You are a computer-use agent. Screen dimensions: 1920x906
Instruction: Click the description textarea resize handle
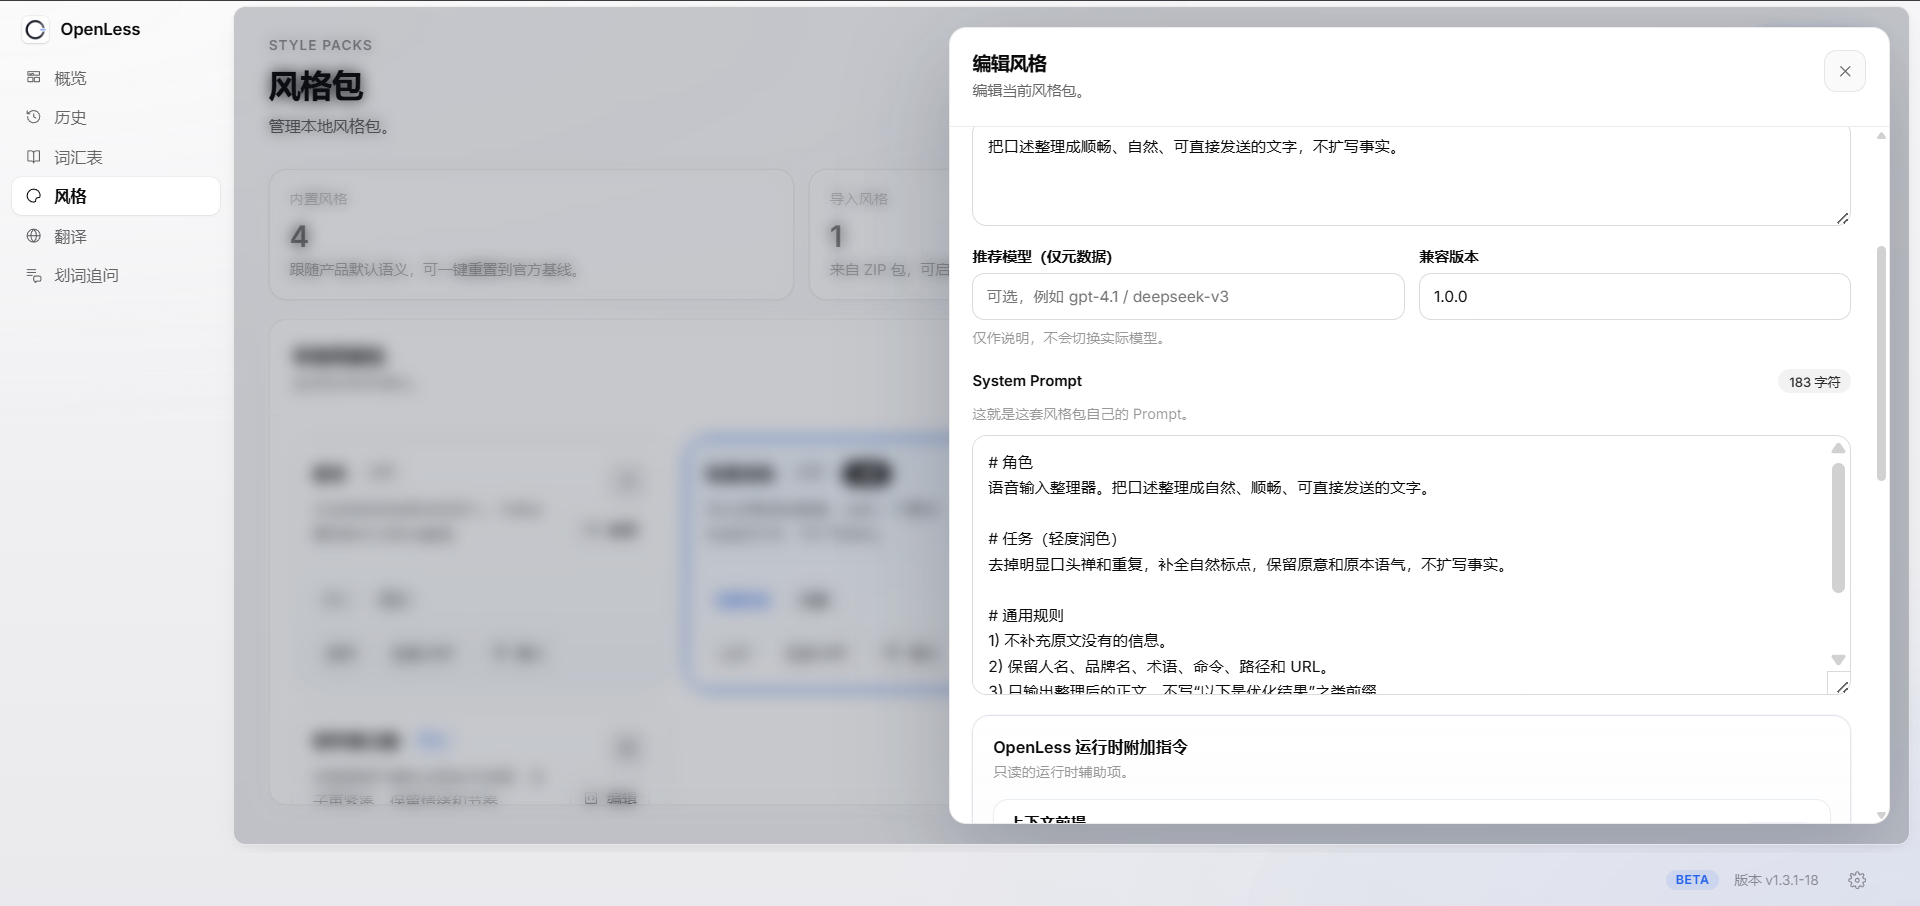1842,217
